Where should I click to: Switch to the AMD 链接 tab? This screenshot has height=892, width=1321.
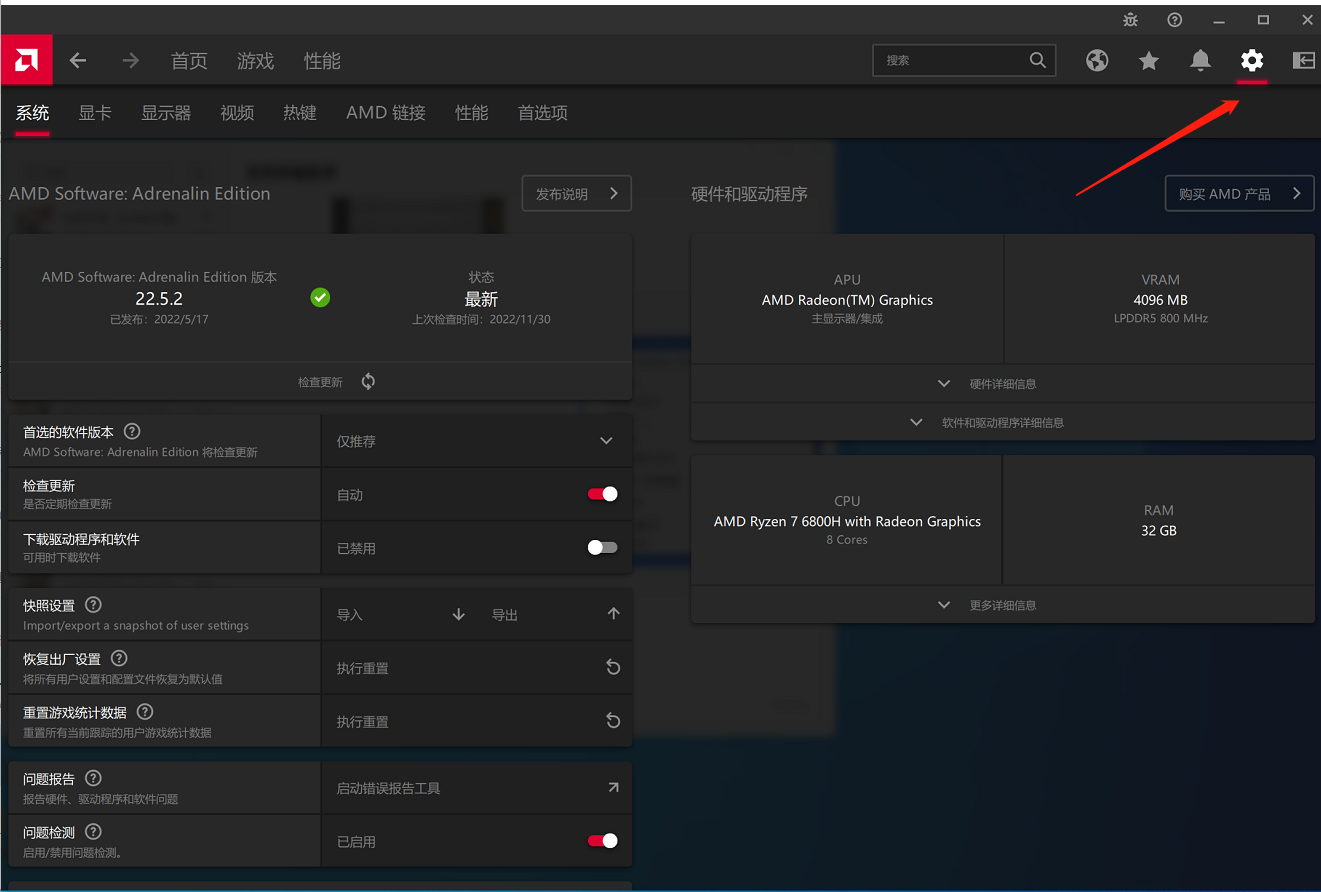point(386,113)
